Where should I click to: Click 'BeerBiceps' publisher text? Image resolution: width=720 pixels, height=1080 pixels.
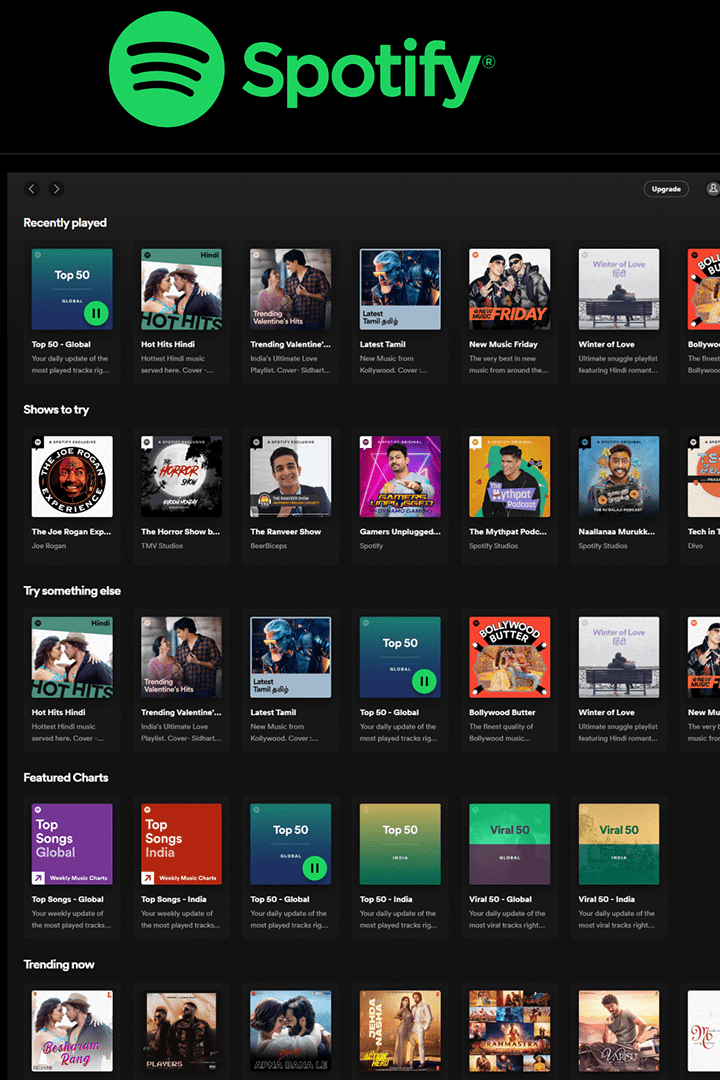point(268,546)
